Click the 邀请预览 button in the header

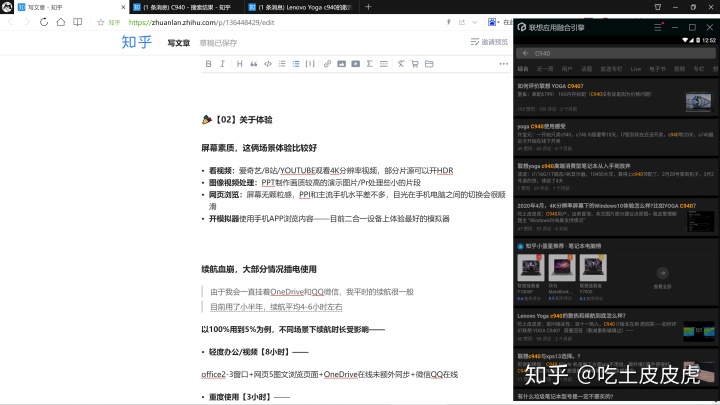(489, 42)
